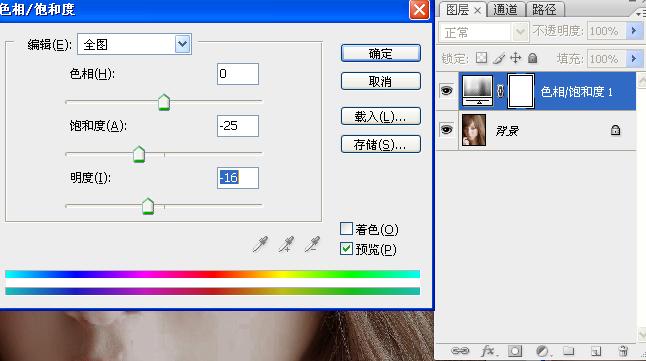Screen dimensions: 646x361
Task: Click the 存储(S)... button
Action: tap(381, 144)
